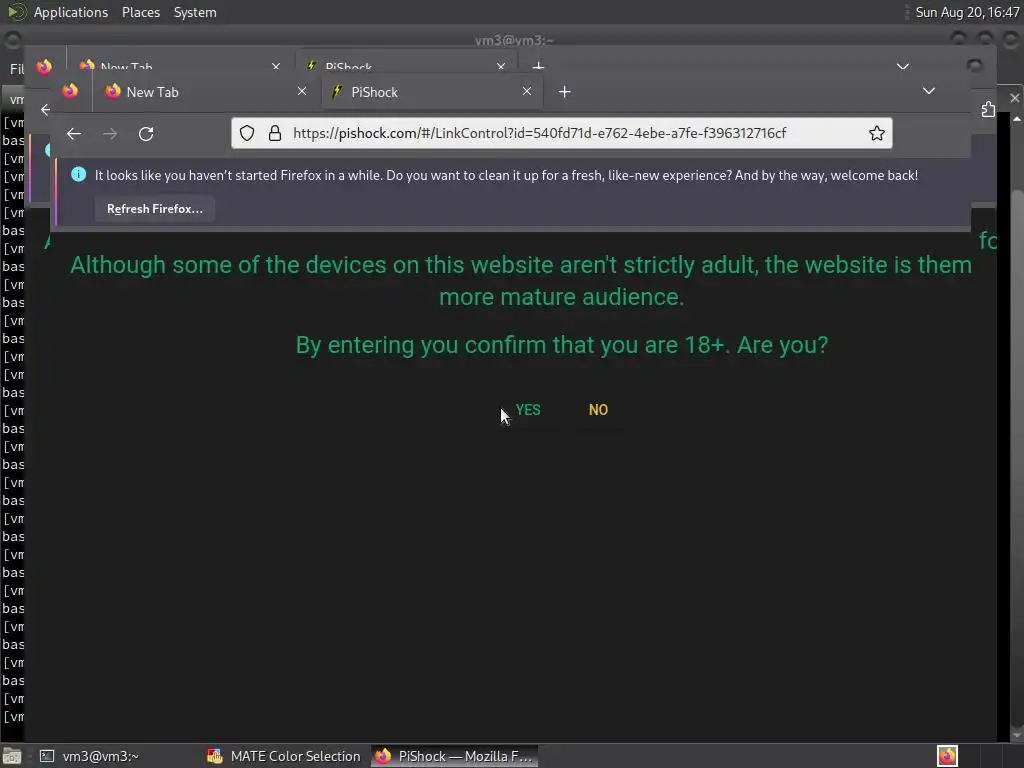
Task: Open the Applications menu
Action: click(71, 12)
